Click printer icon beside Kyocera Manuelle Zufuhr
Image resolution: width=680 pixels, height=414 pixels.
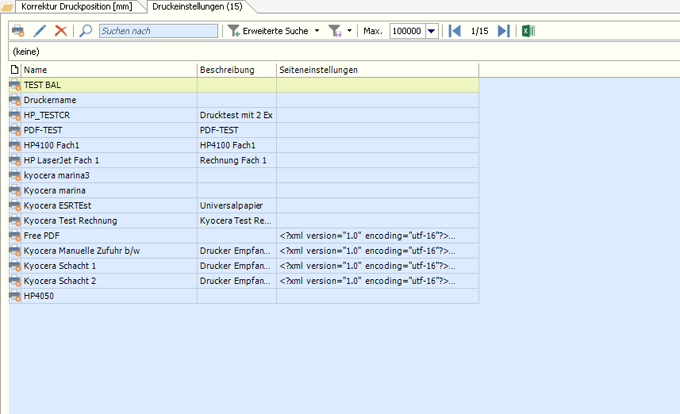15,251
